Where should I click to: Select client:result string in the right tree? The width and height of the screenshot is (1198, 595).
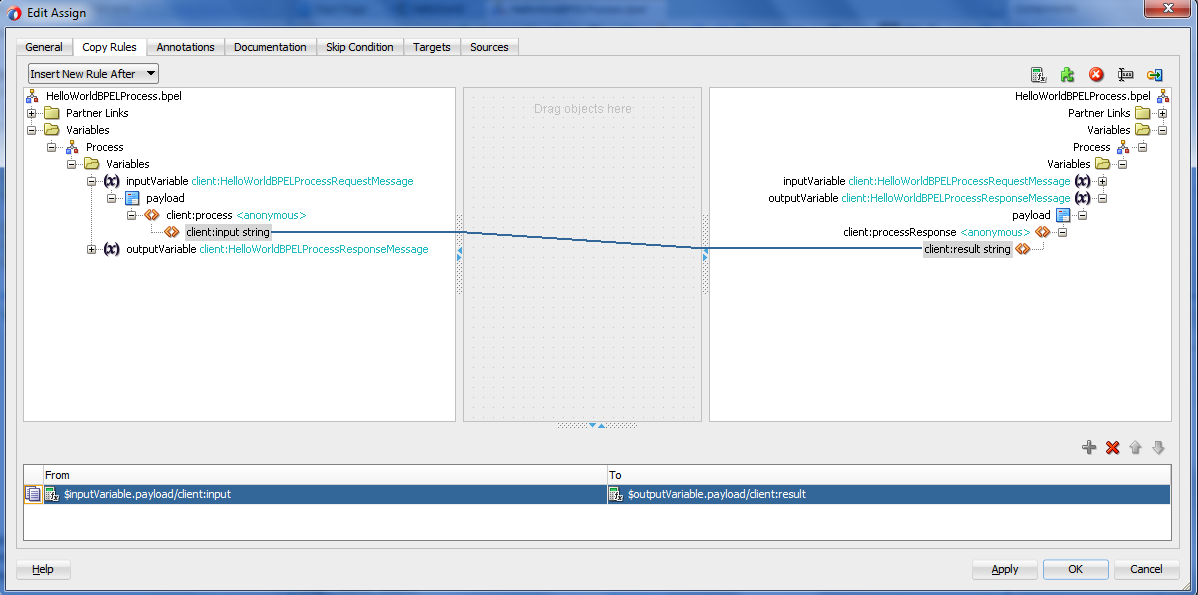coord(966,249)
